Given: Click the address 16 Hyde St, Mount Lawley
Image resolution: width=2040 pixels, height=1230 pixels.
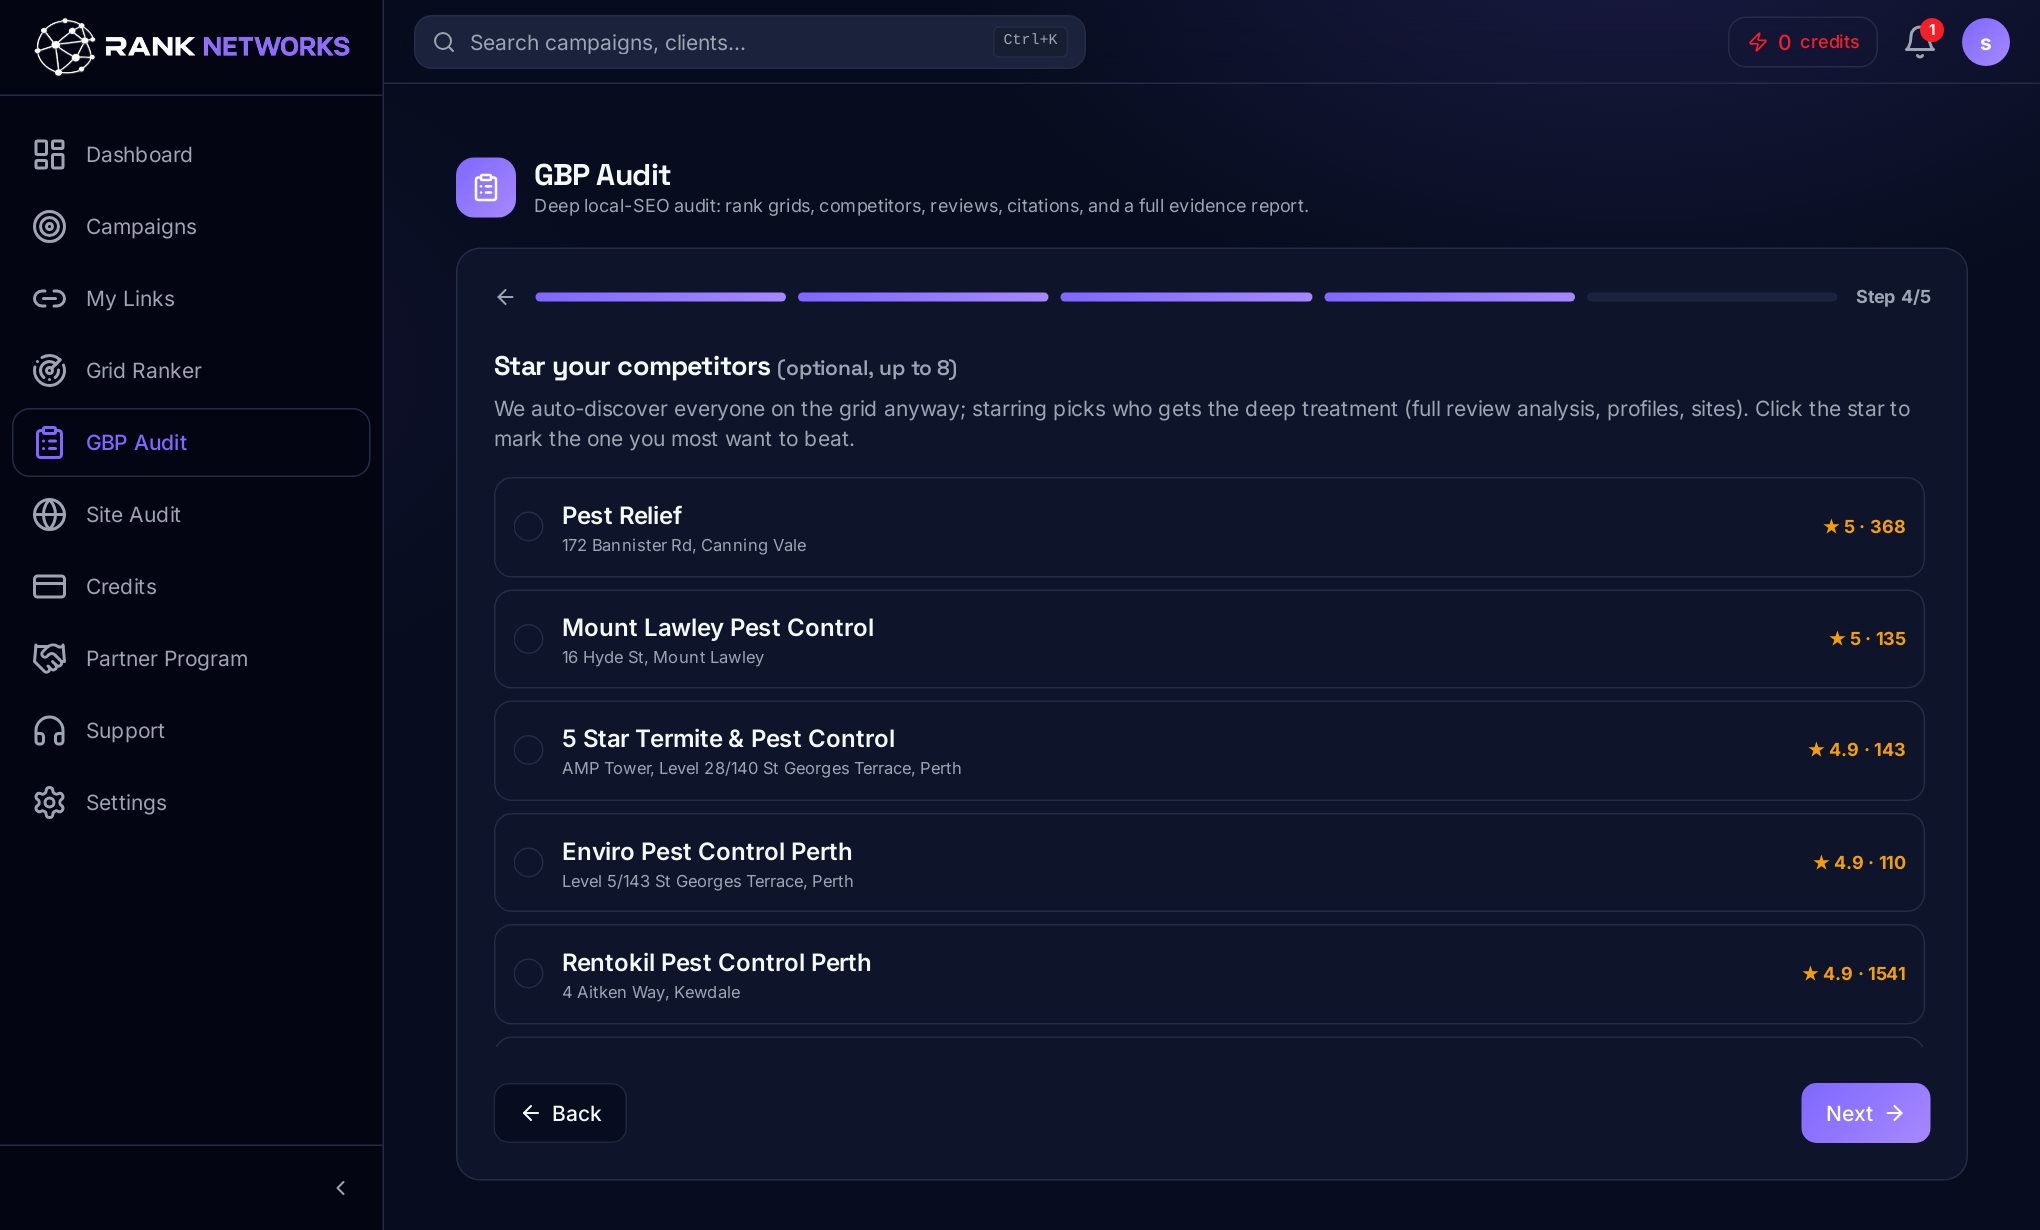Looking at the screenshot, I should (x=663, y=657).
